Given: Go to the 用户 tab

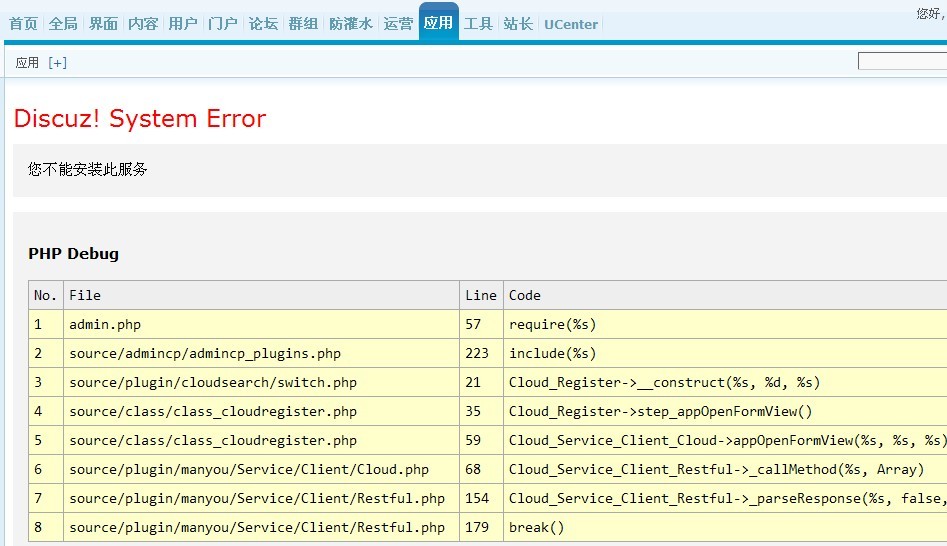Looking at the screenshot, I should [183, 24].
